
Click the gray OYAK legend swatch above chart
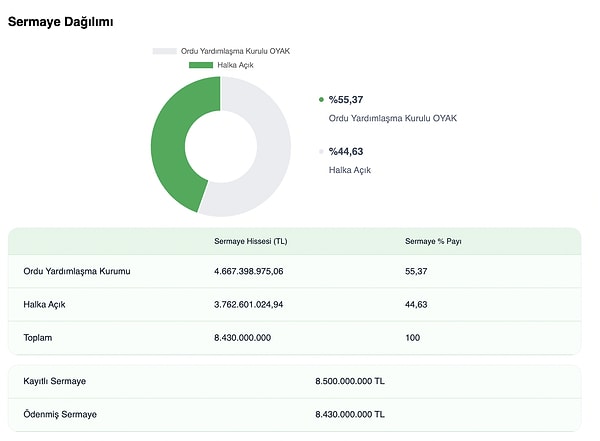point(165,51)
